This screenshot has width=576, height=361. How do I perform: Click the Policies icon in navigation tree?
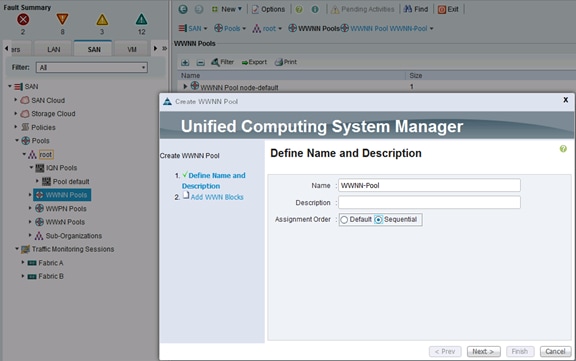click(x=25, y=127)
